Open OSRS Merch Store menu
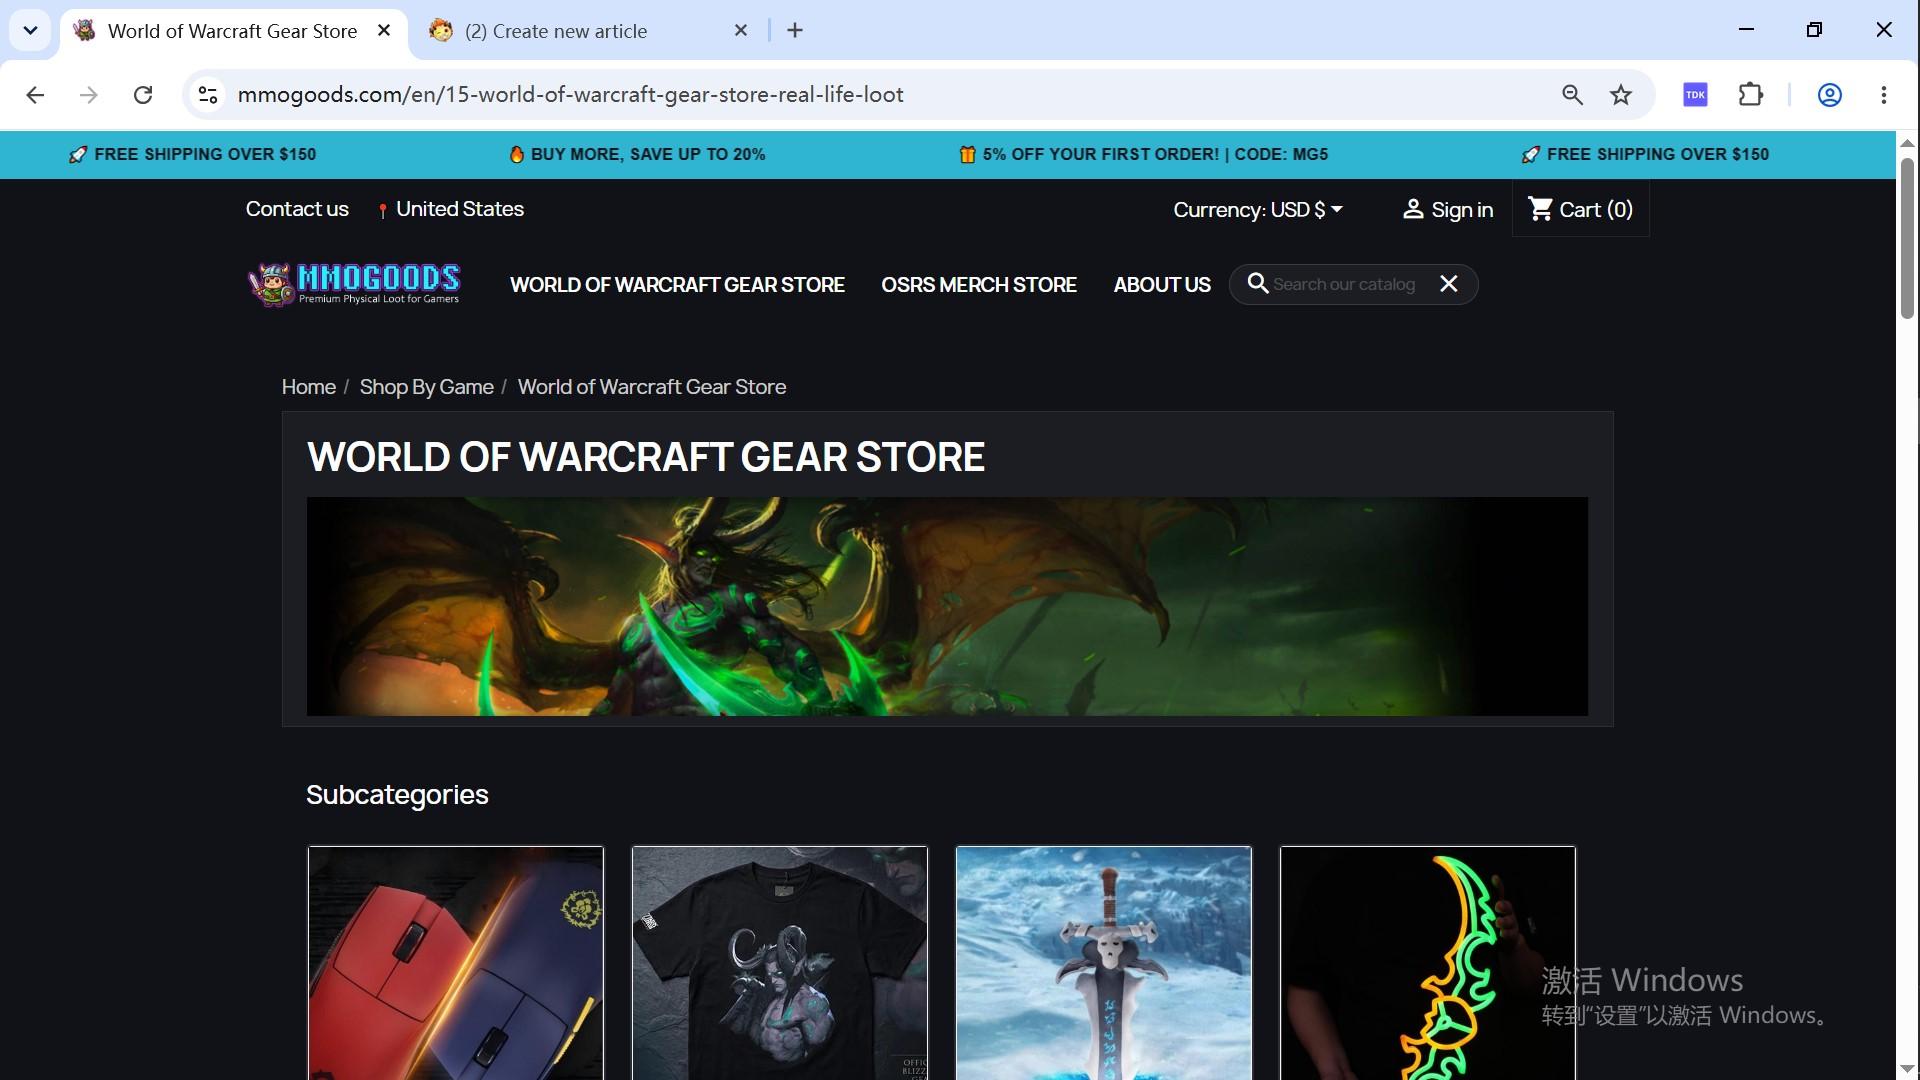 [x=979, y=285]
